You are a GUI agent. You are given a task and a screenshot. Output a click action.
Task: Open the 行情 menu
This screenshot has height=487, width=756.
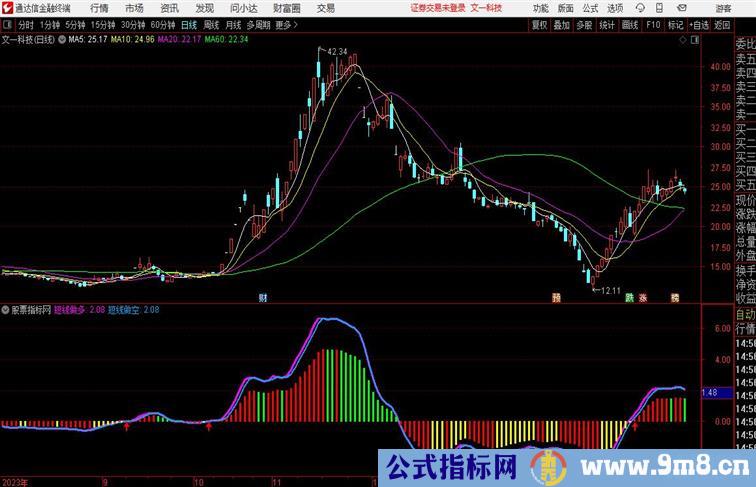coord(99,8)
